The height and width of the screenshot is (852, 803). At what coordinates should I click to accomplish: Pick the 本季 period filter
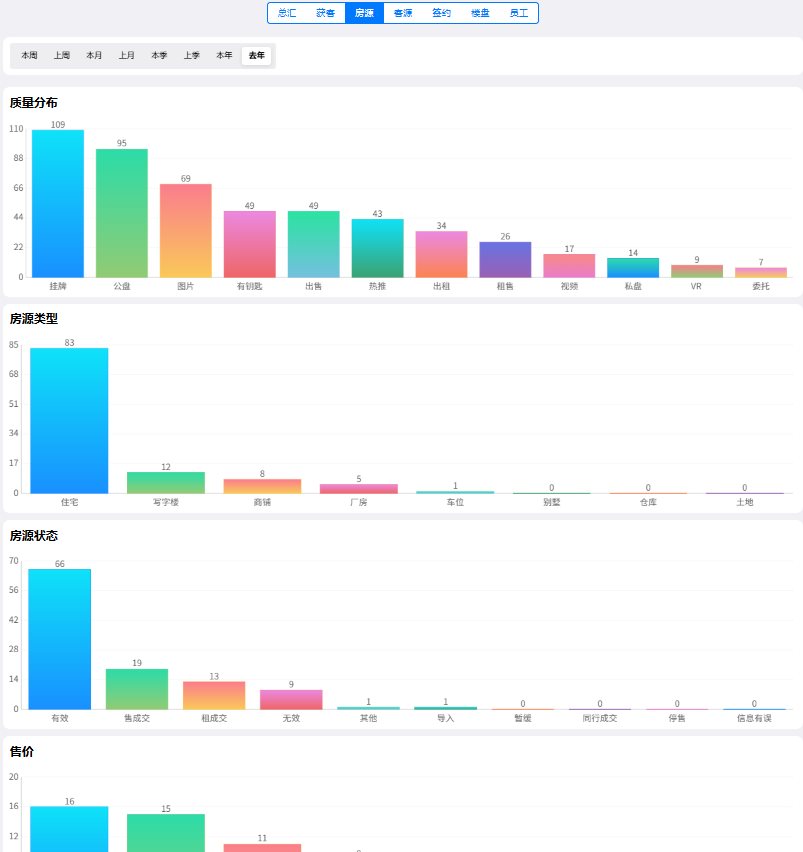[159, 55]
